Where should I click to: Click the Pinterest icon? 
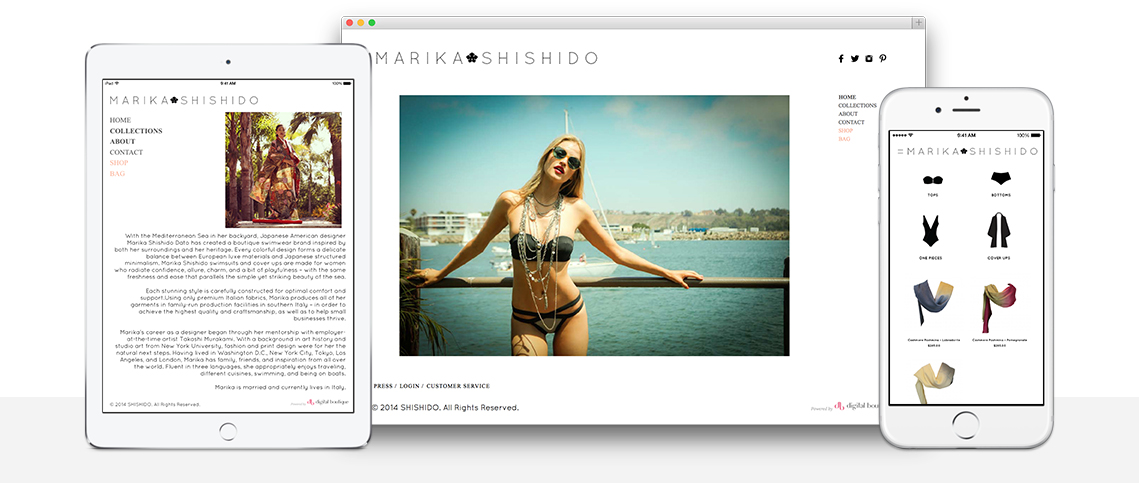point(883,59)
